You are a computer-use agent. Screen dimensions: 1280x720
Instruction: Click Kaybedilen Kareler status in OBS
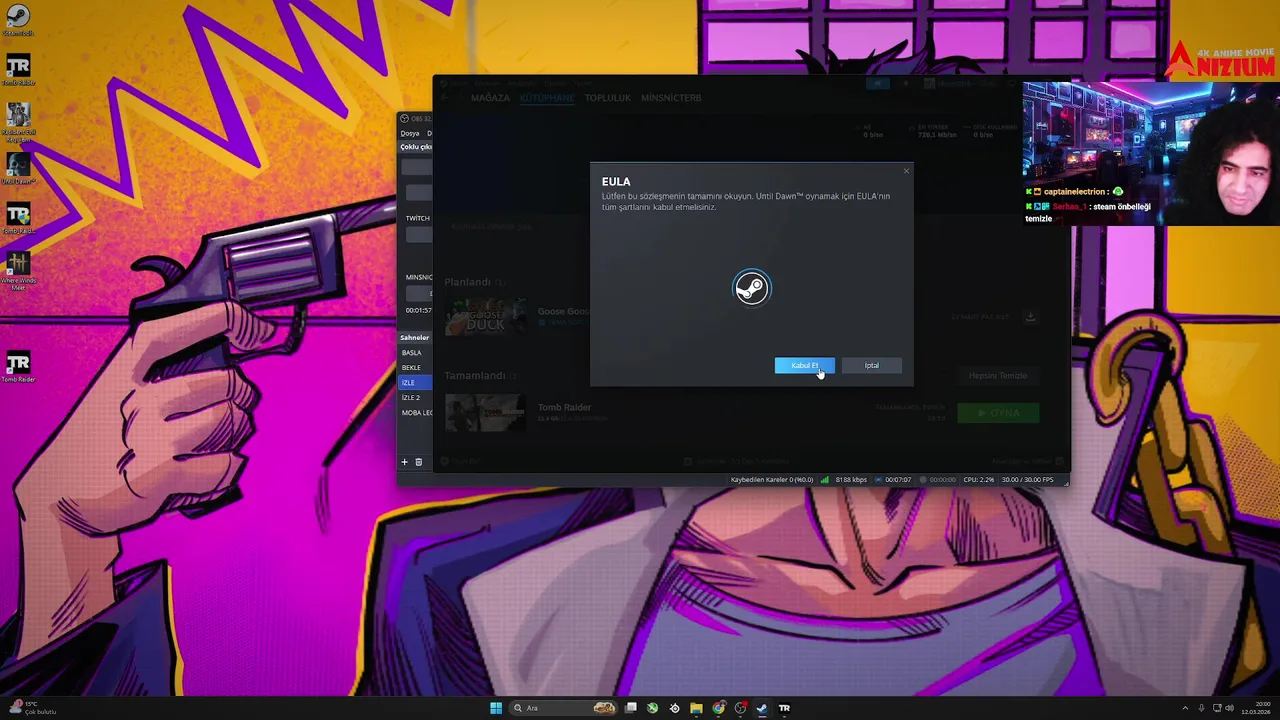(x=772, y=480)
